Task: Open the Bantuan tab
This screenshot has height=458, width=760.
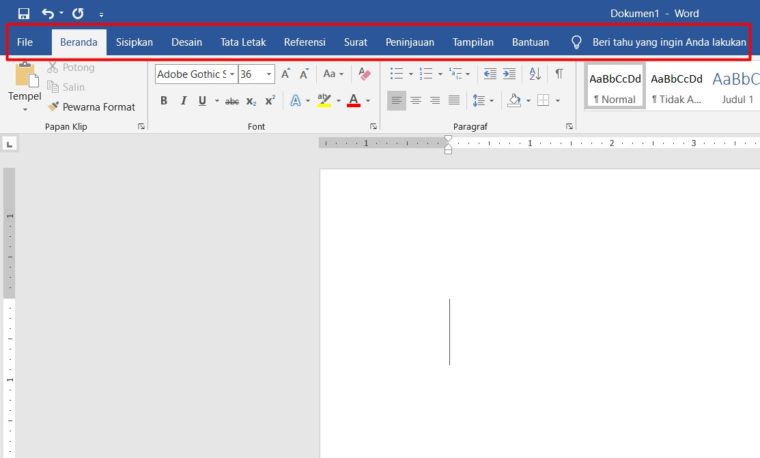Action: [530, 42]
